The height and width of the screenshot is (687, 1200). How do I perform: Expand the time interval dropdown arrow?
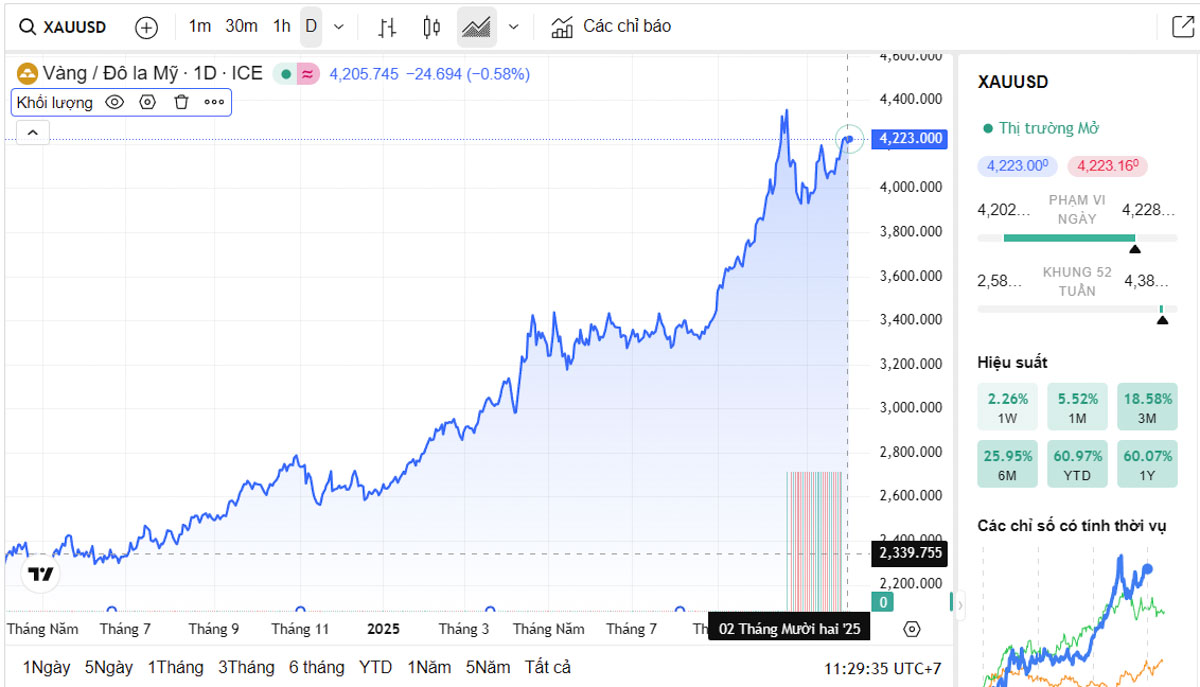tap(339, 27)
